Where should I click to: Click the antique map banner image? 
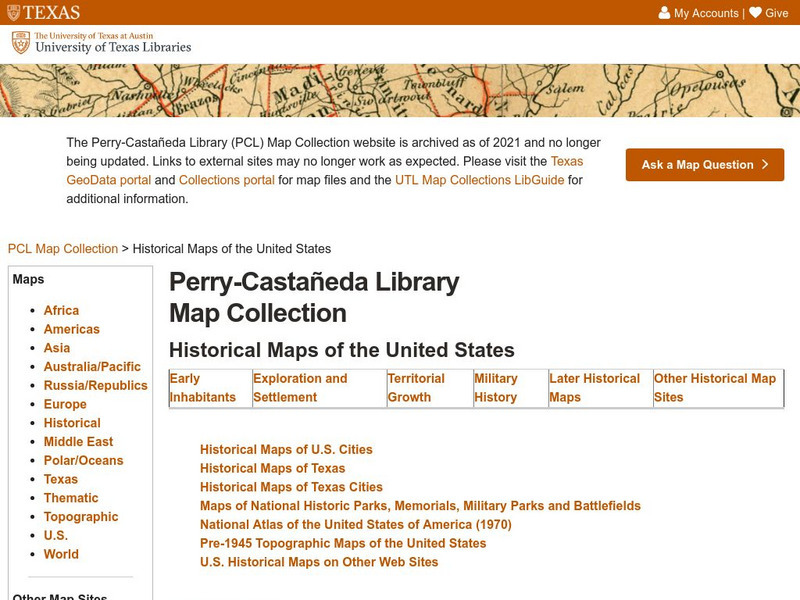(x=400, y=90)
